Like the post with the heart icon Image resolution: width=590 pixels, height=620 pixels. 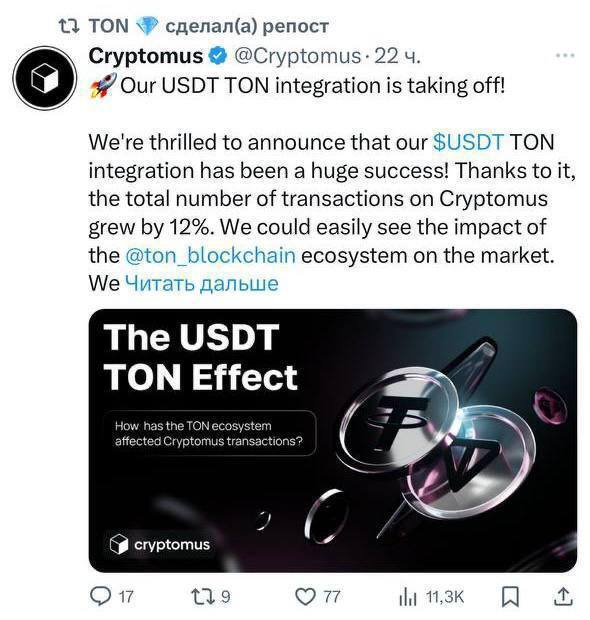pyautogui.click(x=306, y=597)
